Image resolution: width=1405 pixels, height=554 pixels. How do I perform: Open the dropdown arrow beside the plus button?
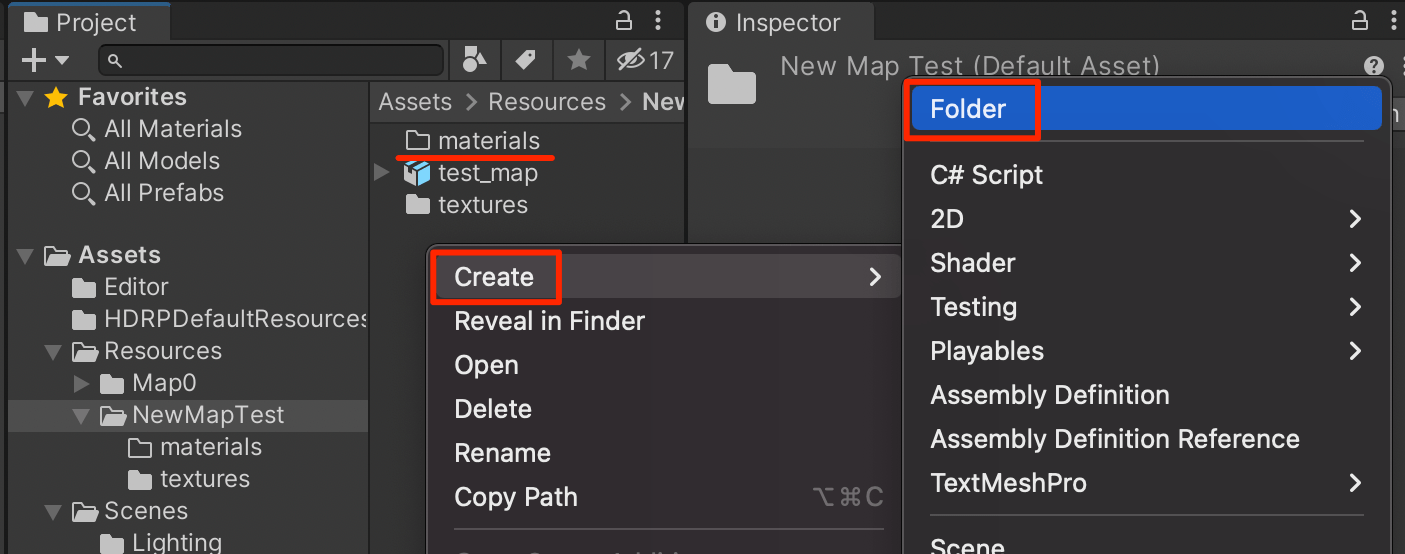coord(61,61)
